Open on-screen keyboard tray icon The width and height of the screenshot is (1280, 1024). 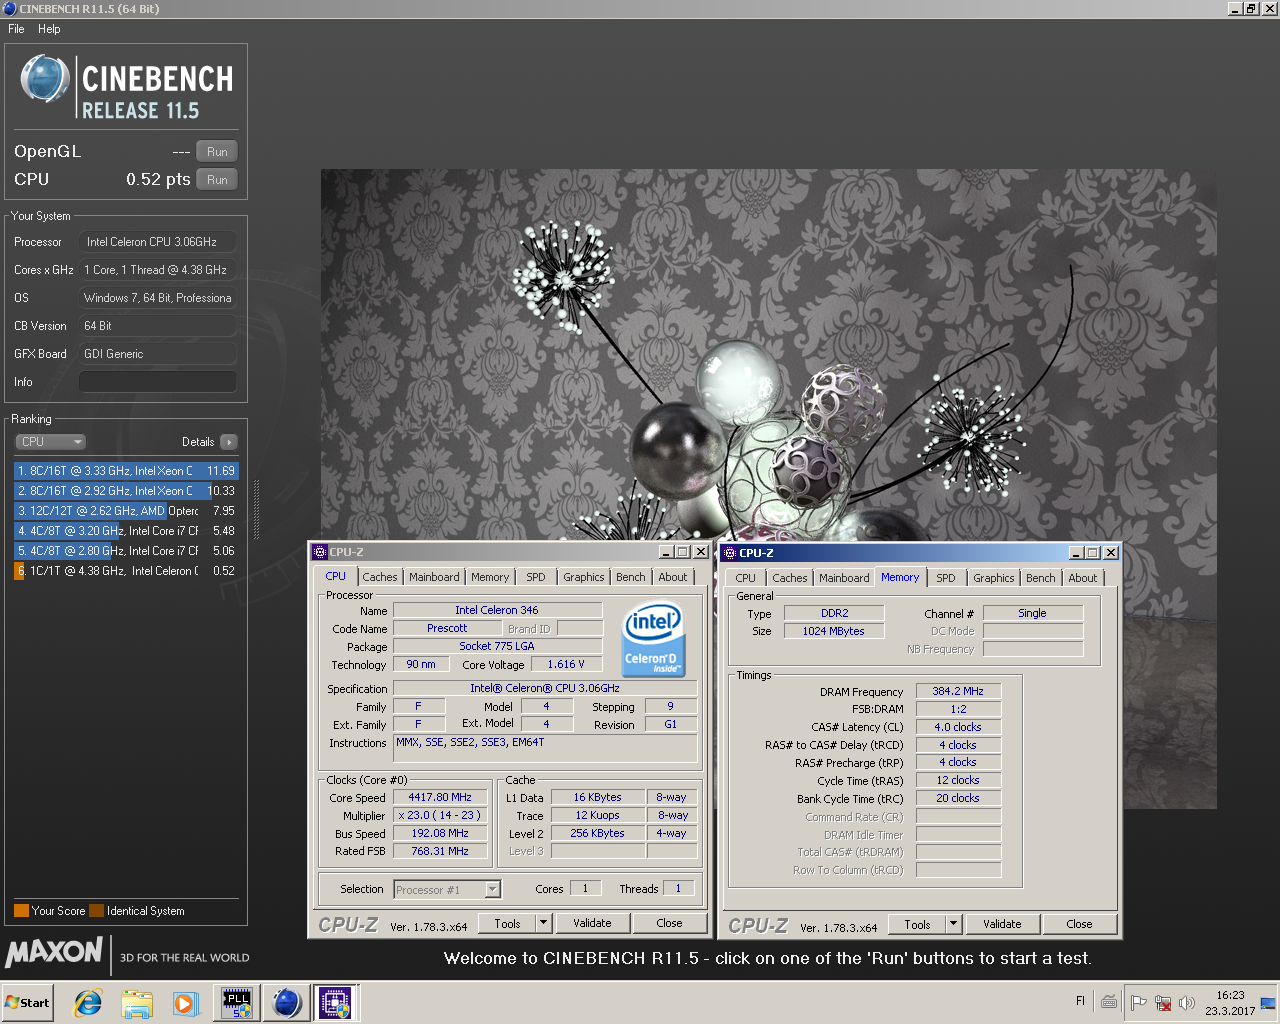click(x=1109, y=1002)
